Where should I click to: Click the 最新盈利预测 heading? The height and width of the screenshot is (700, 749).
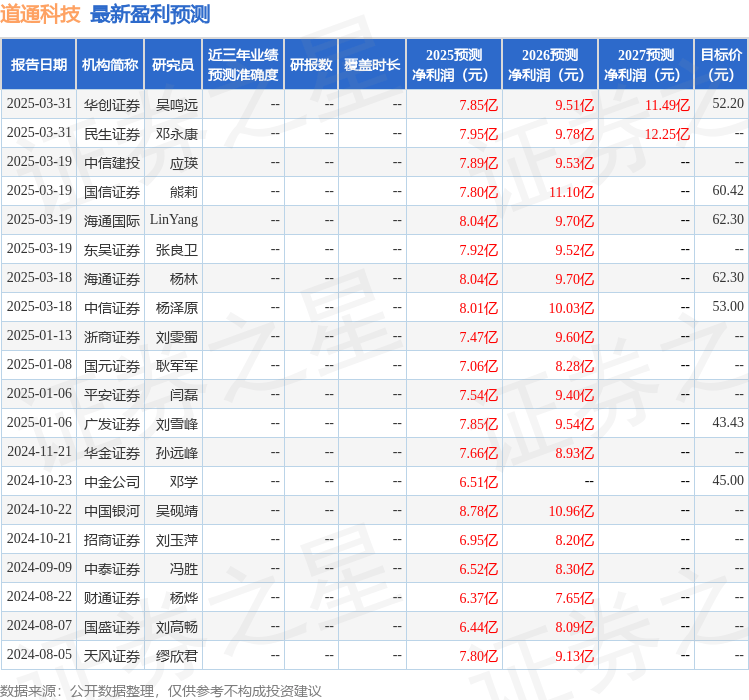150,14
